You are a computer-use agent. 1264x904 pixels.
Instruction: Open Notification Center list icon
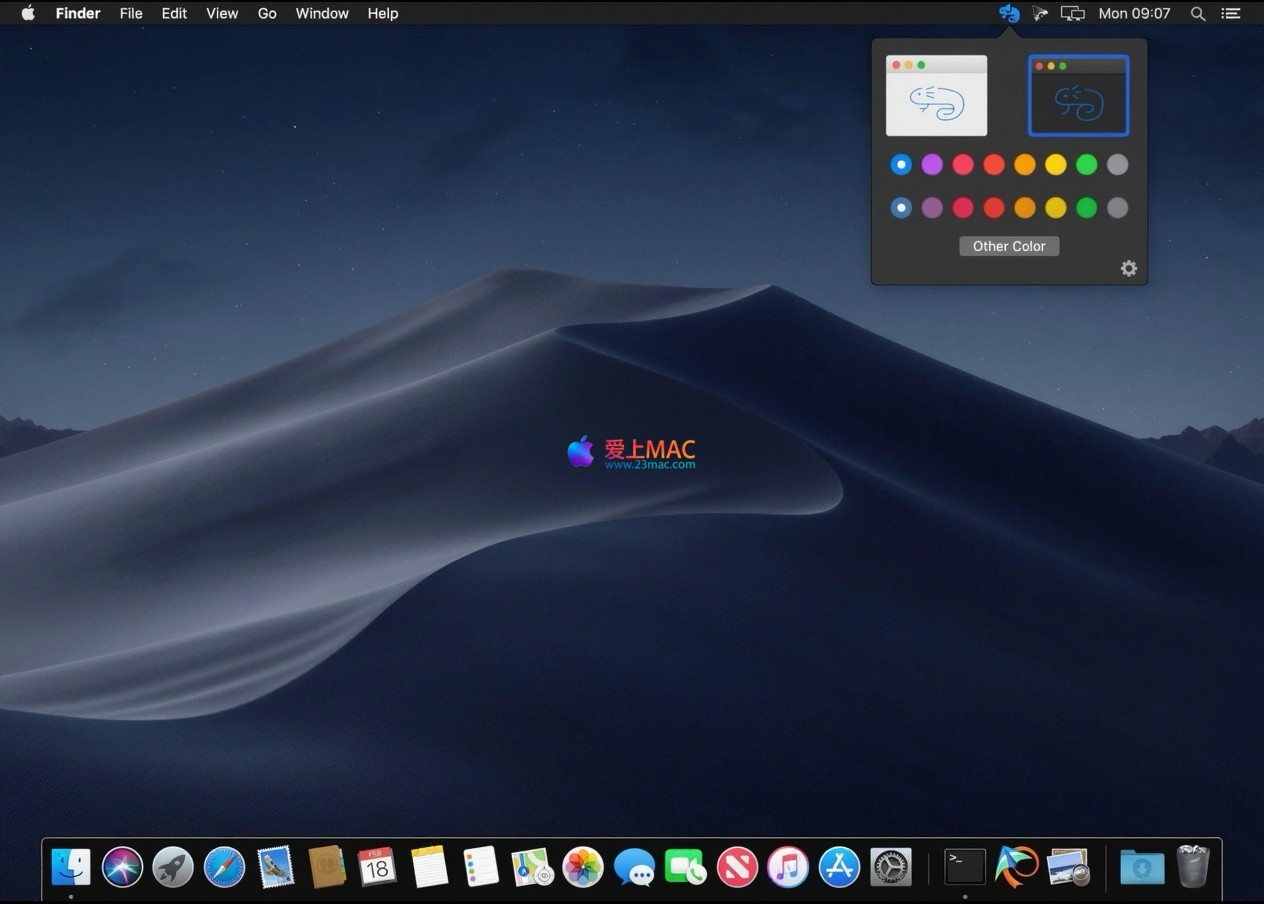coord(1230,13)
